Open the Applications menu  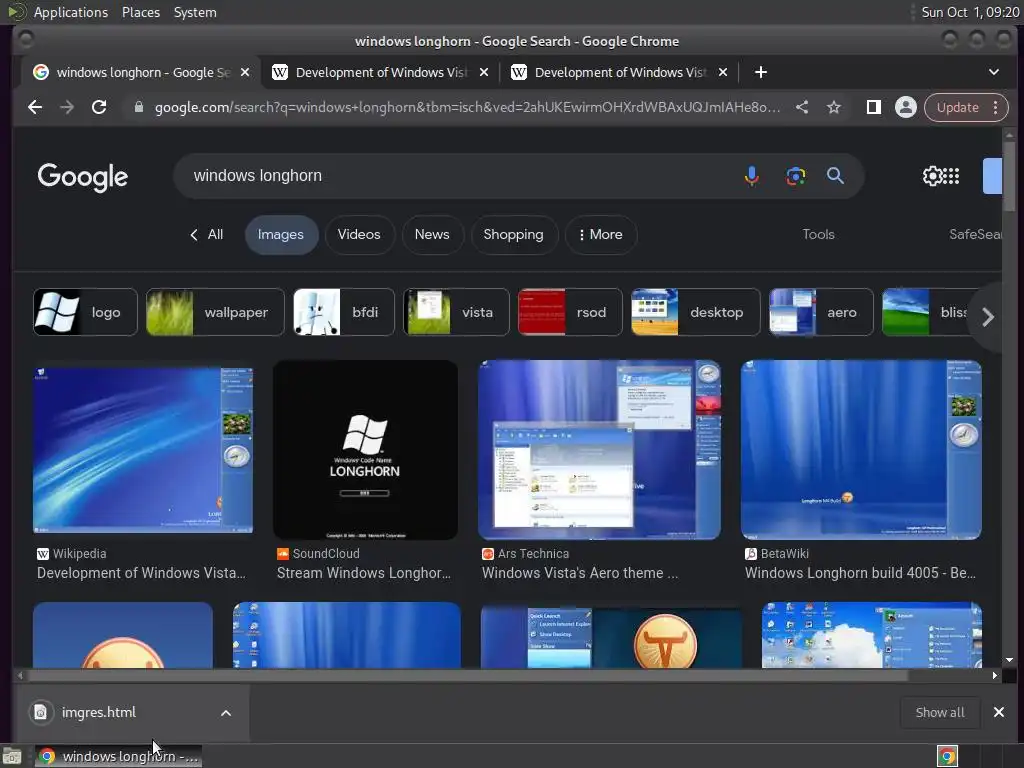71,12
